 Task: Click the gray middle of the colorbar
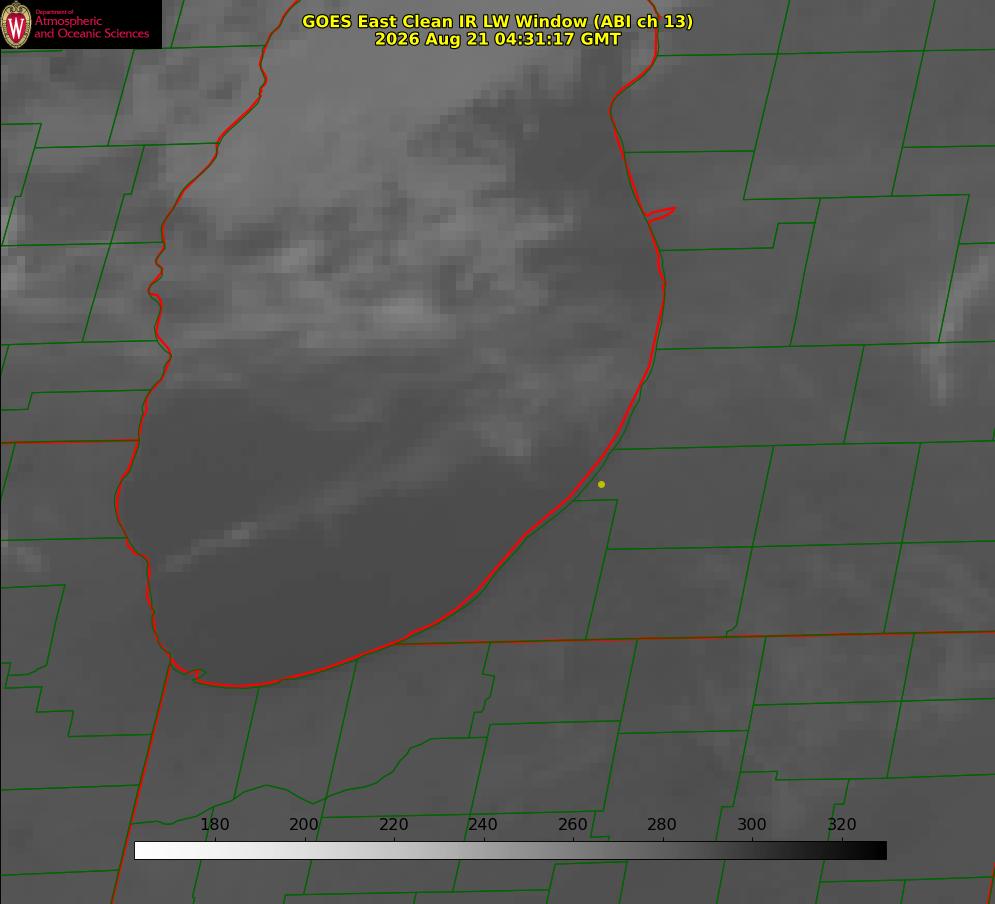coord(510,851)
